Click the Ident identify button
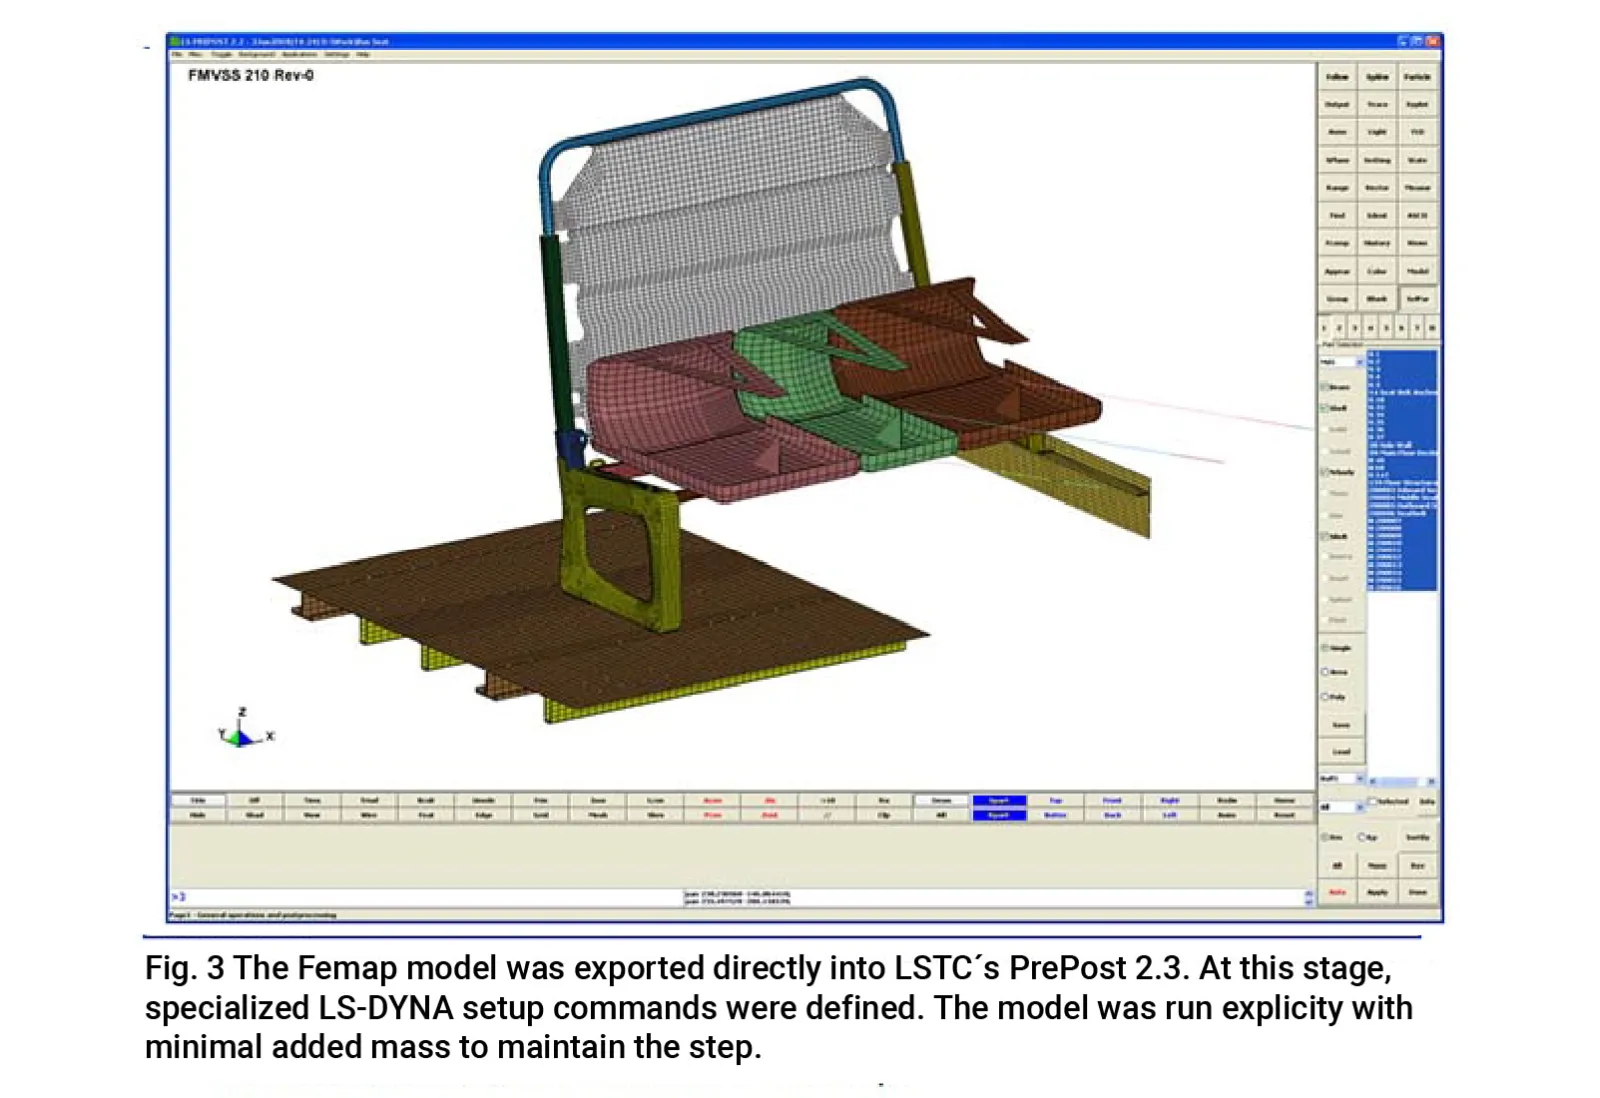The image size is (1600, 1098). [1377, 215]
